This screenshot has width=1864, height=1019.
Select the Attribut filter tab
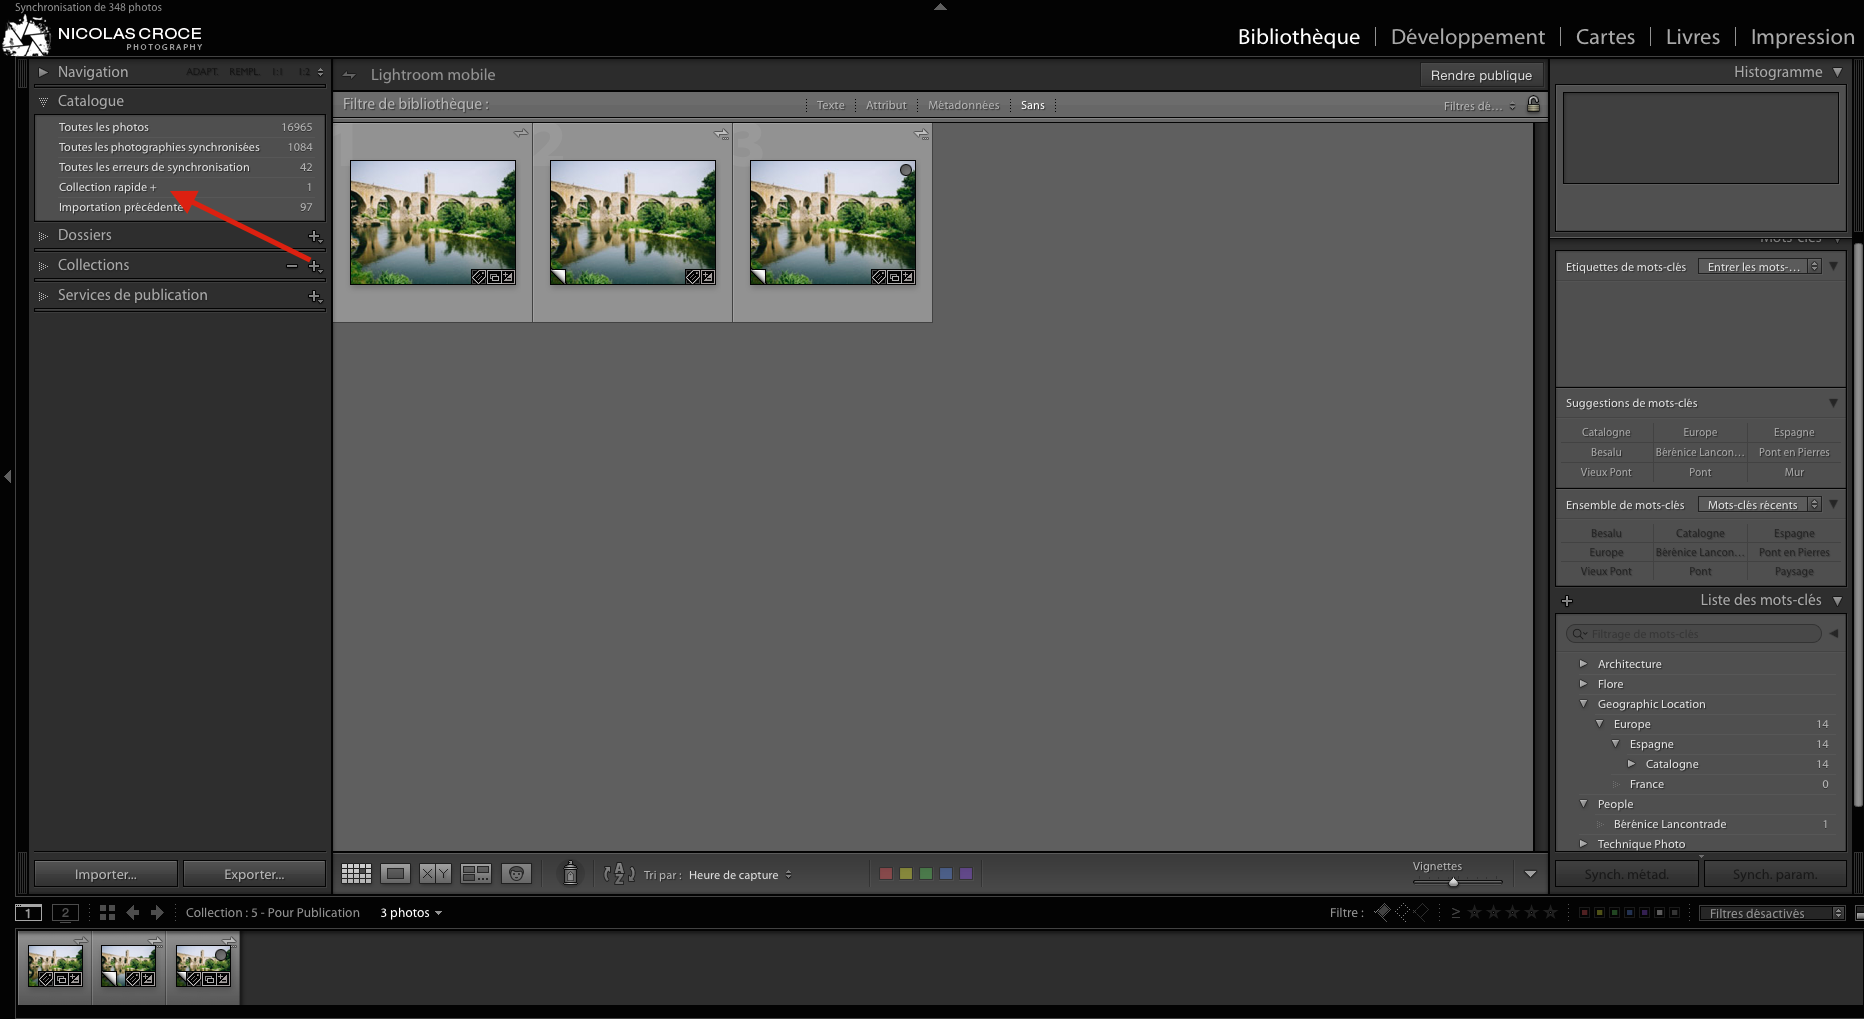[885, 104]
